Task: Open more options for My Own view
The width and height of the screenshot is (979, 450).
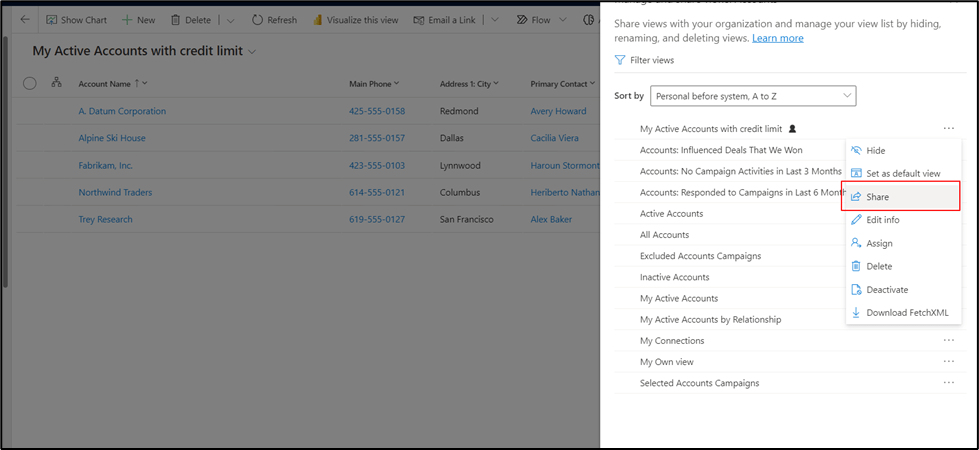Action: point(948,362)
